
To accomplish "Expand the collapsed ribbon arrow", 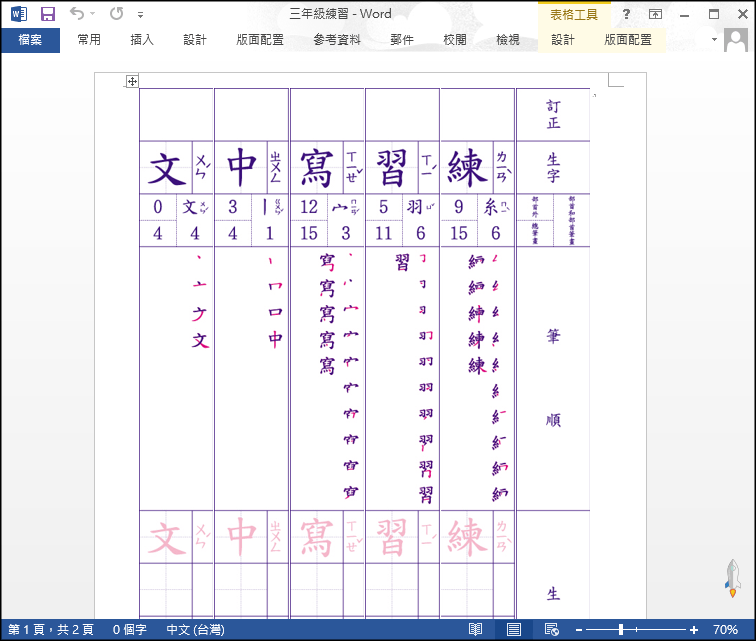I will [715, 40].
